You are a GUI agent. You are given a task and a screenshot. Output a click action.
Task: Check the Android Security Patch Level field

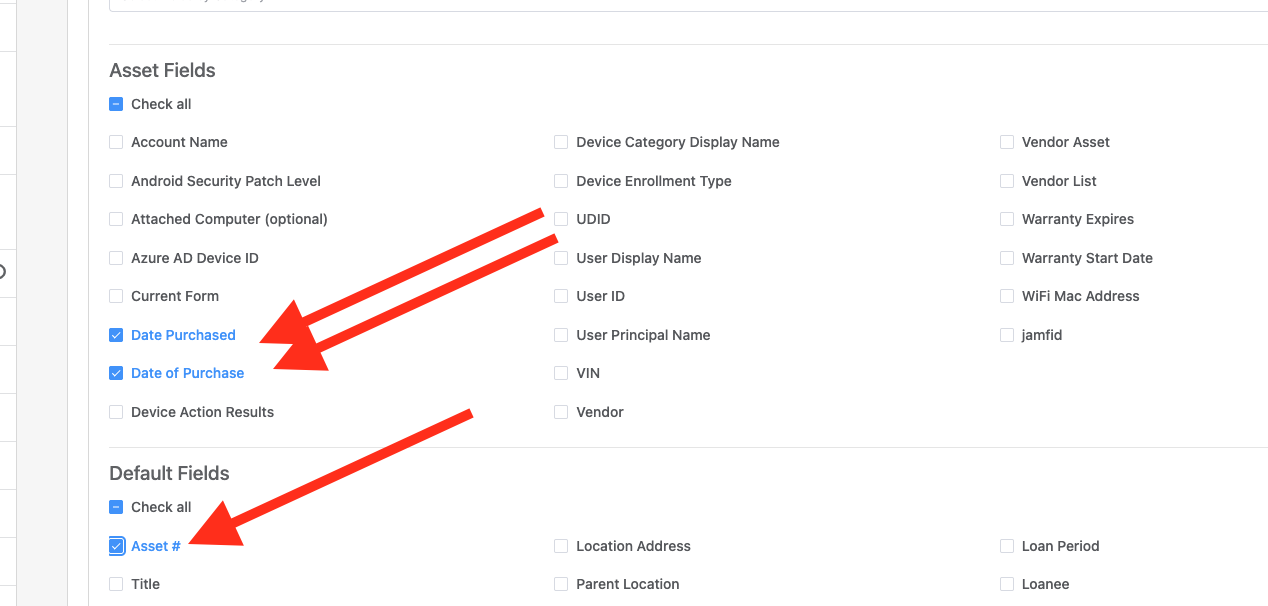(116, 181)
